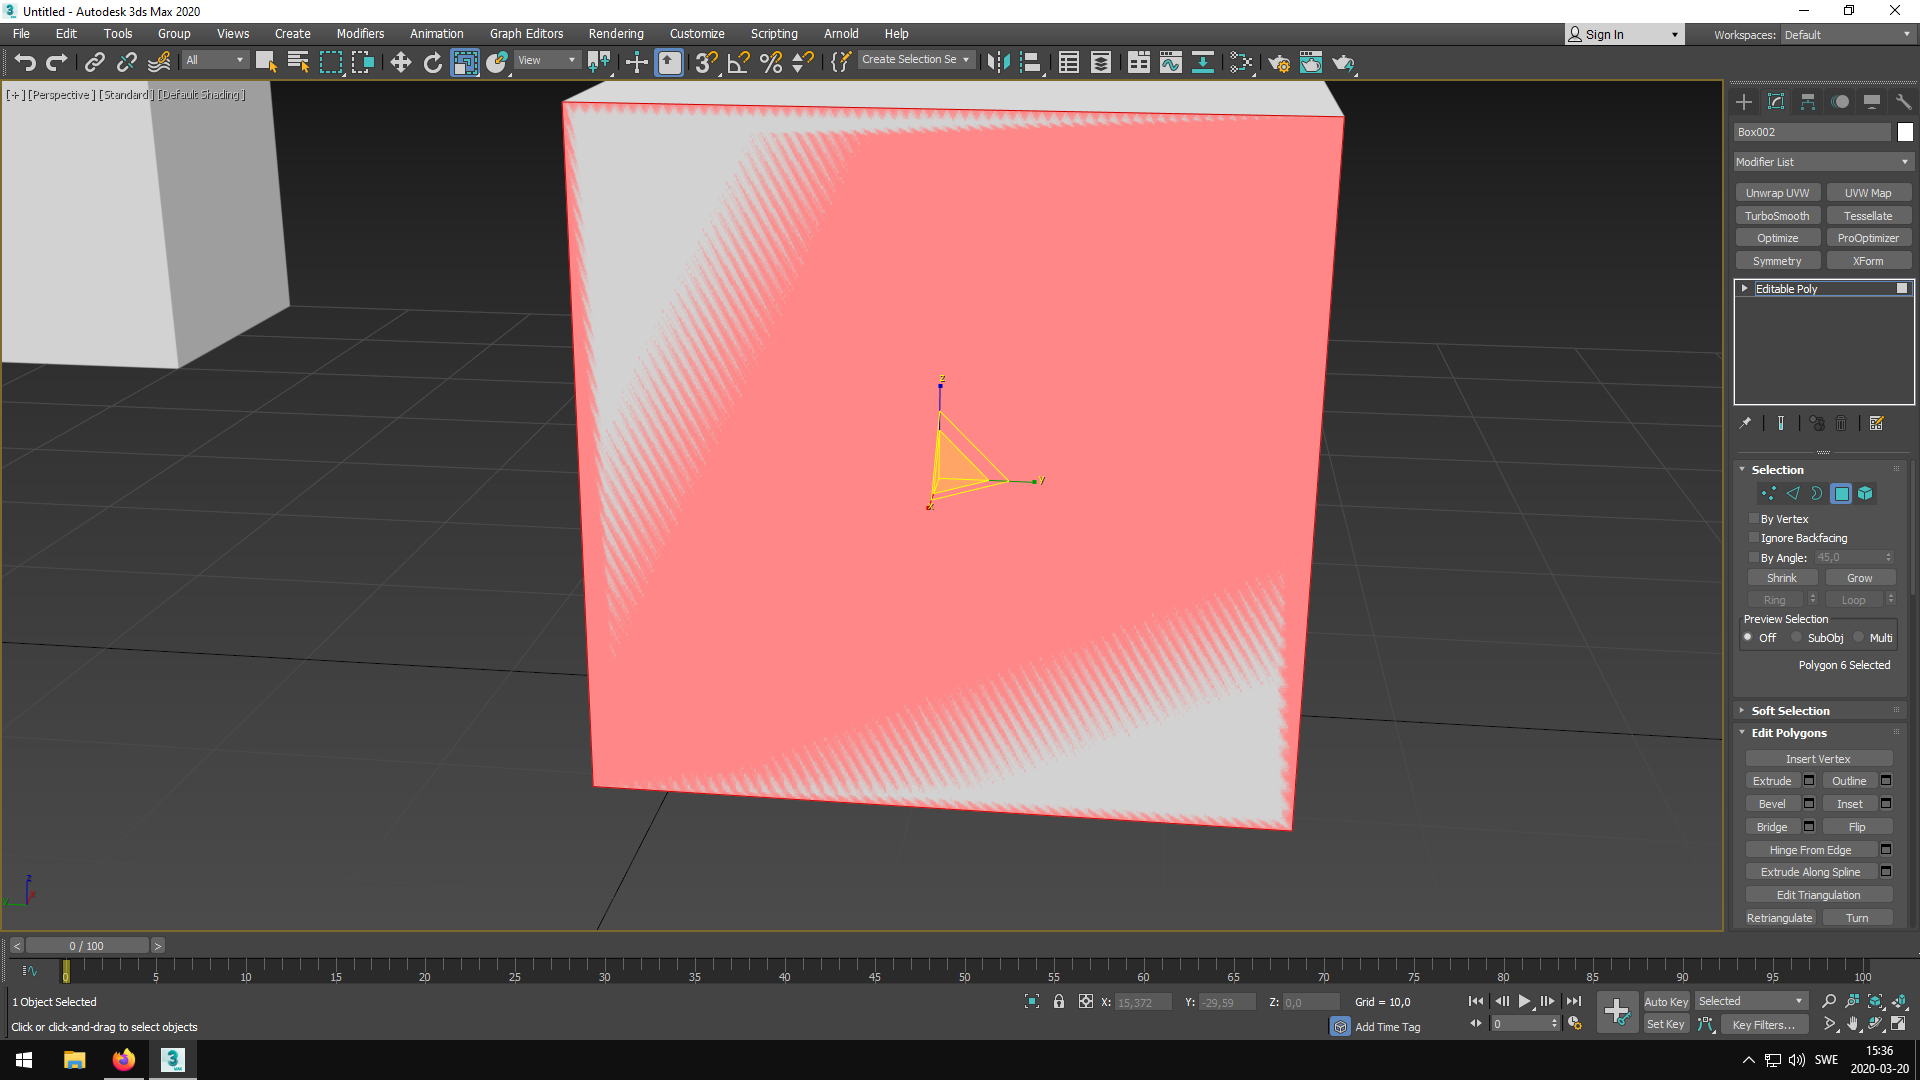Open the Scripting menu

click(x=774, y=34)
